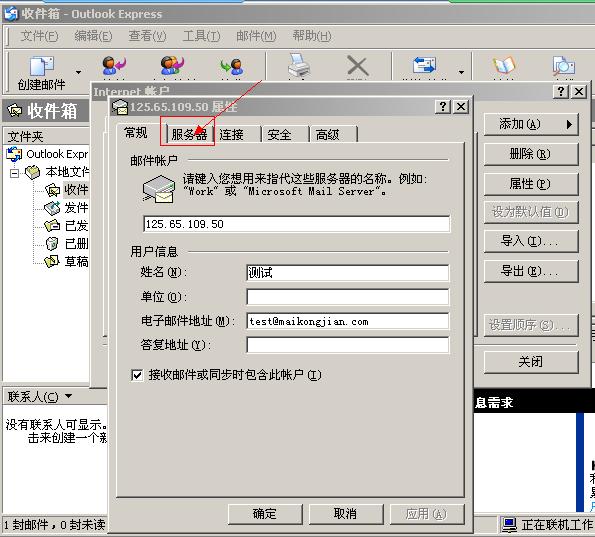Viewport: 595px width, 537px height.
Task: Click the 正在联机工作 status bar icon
Action: click(510, 525)
